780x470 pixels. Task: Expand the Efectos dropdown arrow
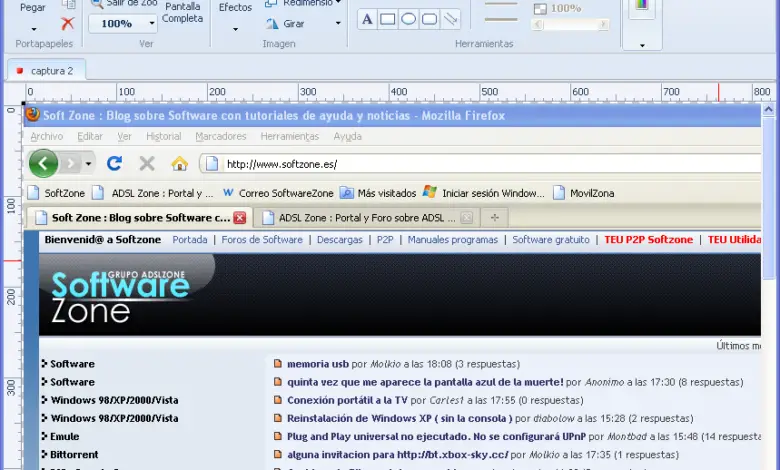[235, 29]
